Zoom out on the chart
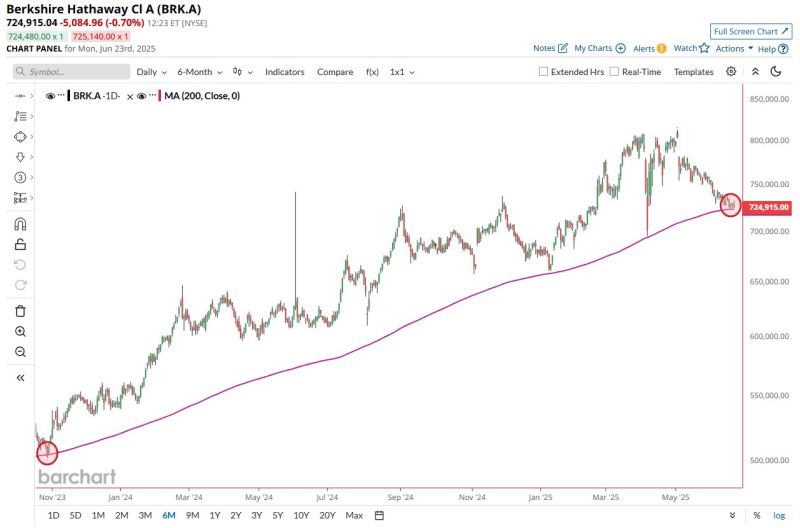 tap(20, 352)
